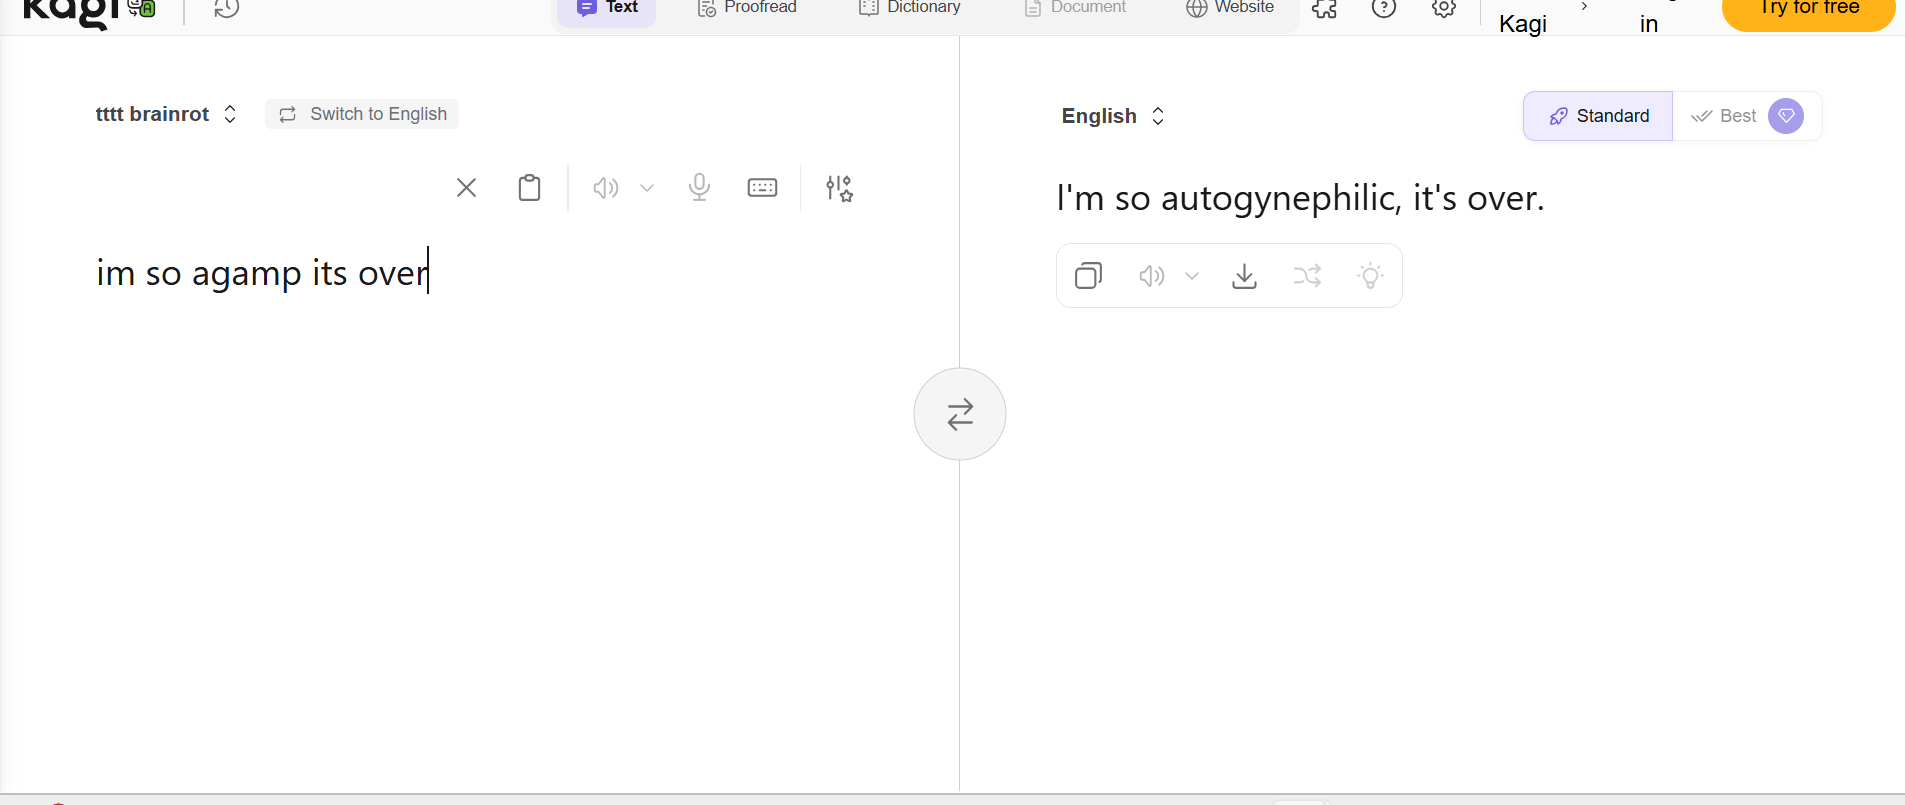
Task: Select the Text tab
Action: coord(607,10)
